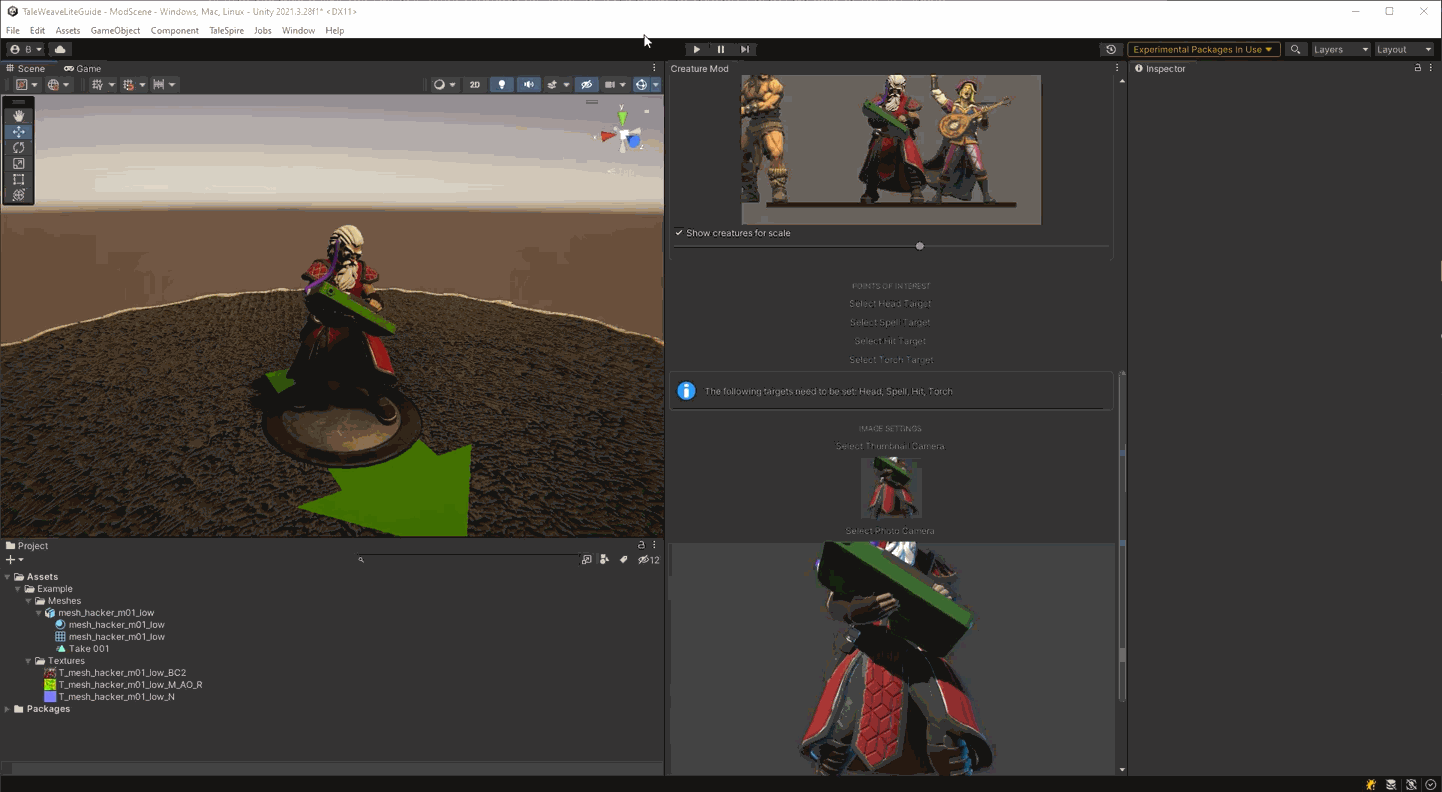Open the TaleSpire menu
The image size is (1442, 792).
[226, 31]
